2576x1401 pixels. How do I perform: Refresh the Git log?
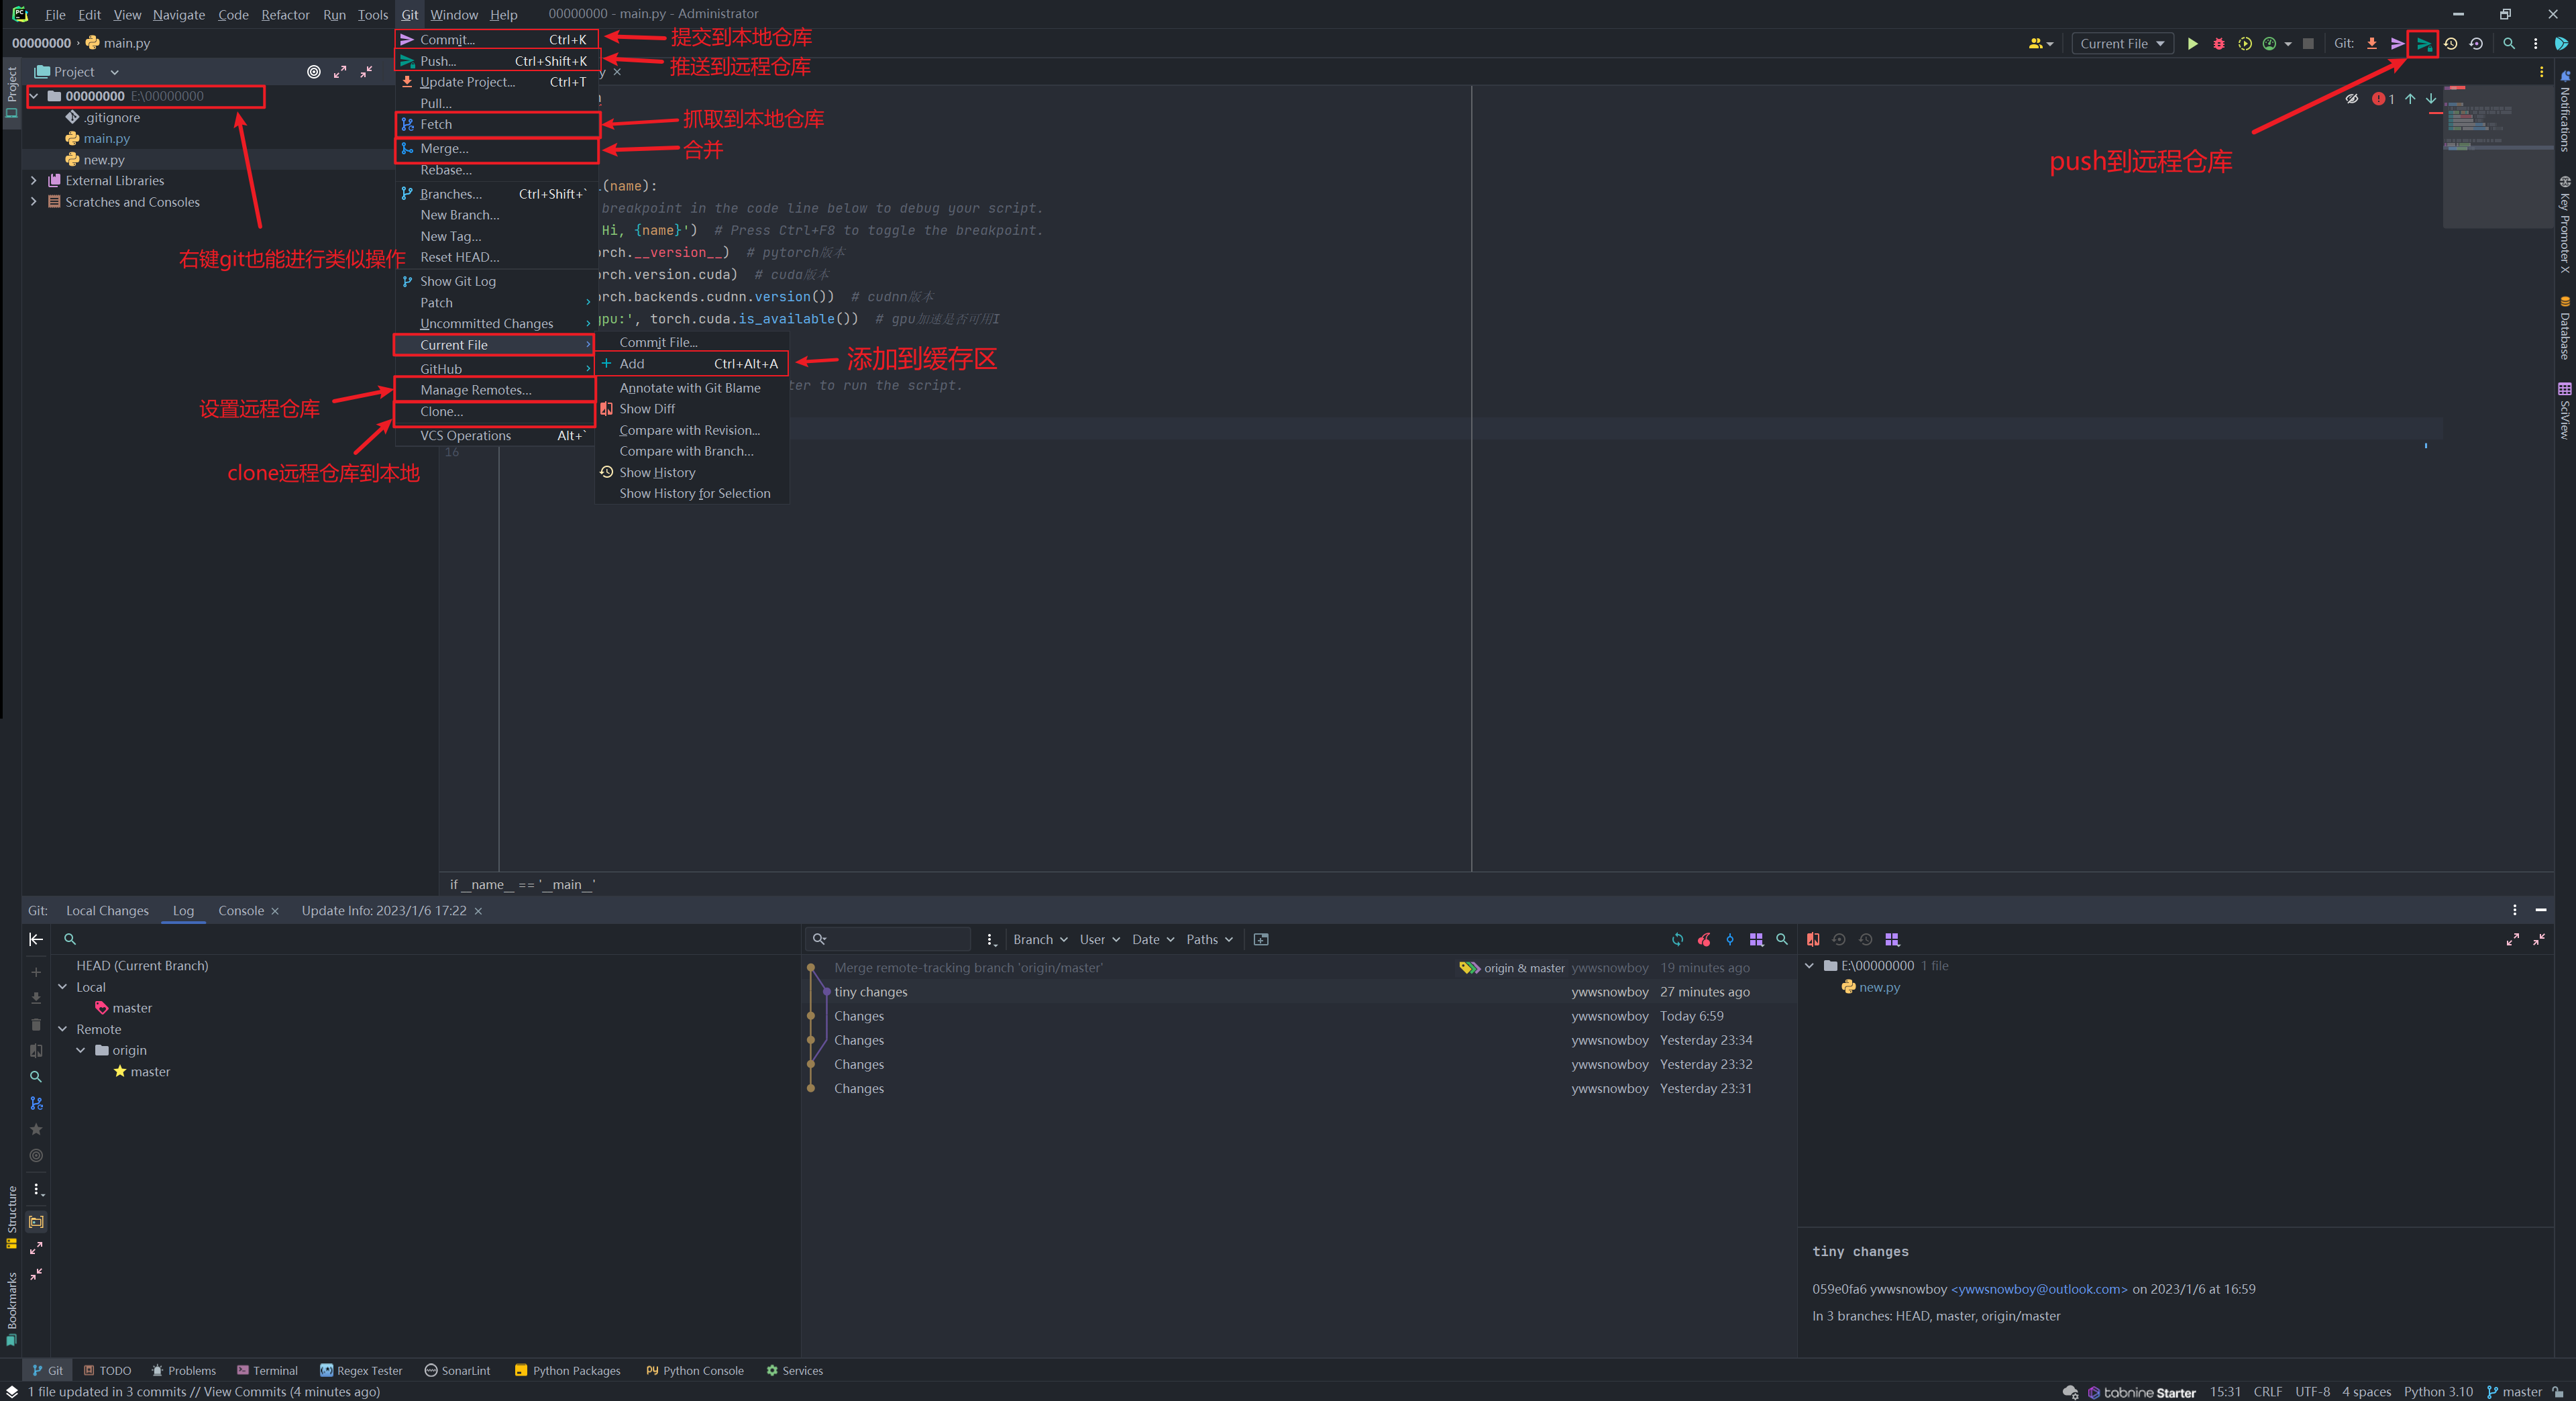tap(1677, 939)
